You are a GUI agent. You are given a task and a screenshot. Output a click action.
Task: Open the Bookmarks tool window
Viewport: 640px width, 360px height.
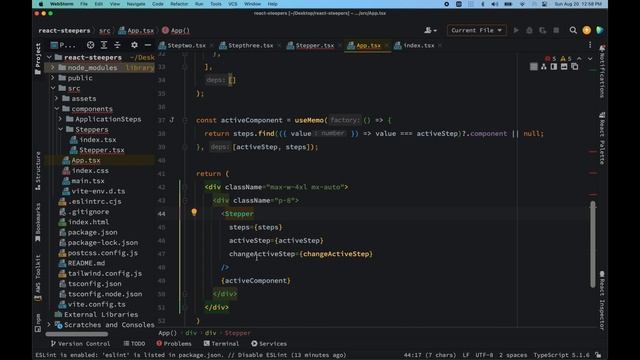[x=38, y=222]
